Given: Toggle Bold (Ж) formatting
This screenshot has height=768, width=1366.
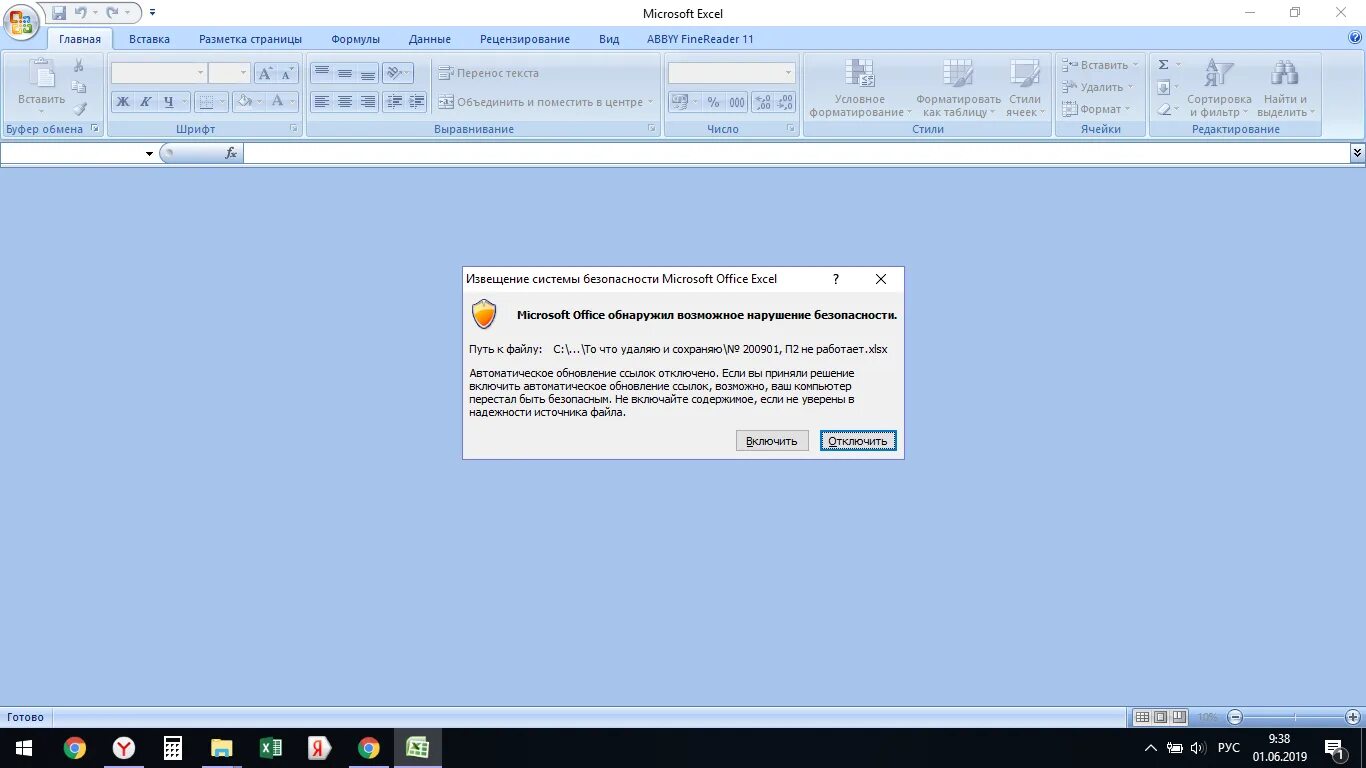Looking at the screenshot, I should (x=122, y=101).
